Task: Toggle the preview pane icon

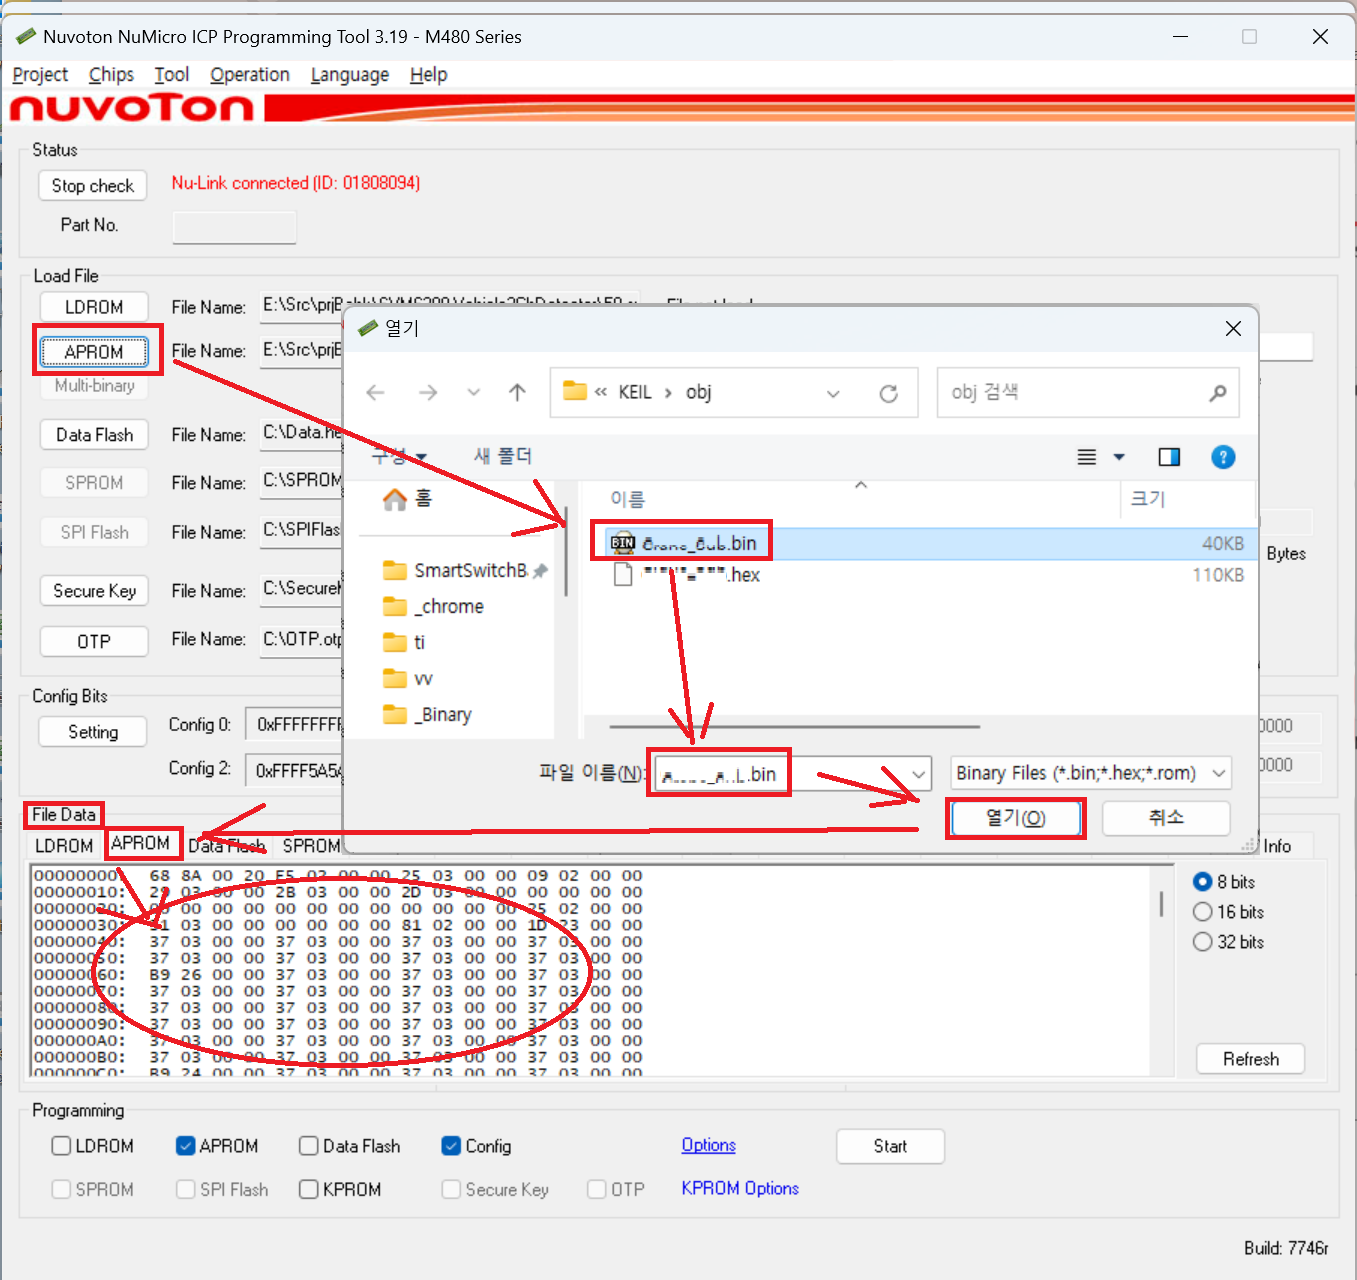Action: (1169, 457)
